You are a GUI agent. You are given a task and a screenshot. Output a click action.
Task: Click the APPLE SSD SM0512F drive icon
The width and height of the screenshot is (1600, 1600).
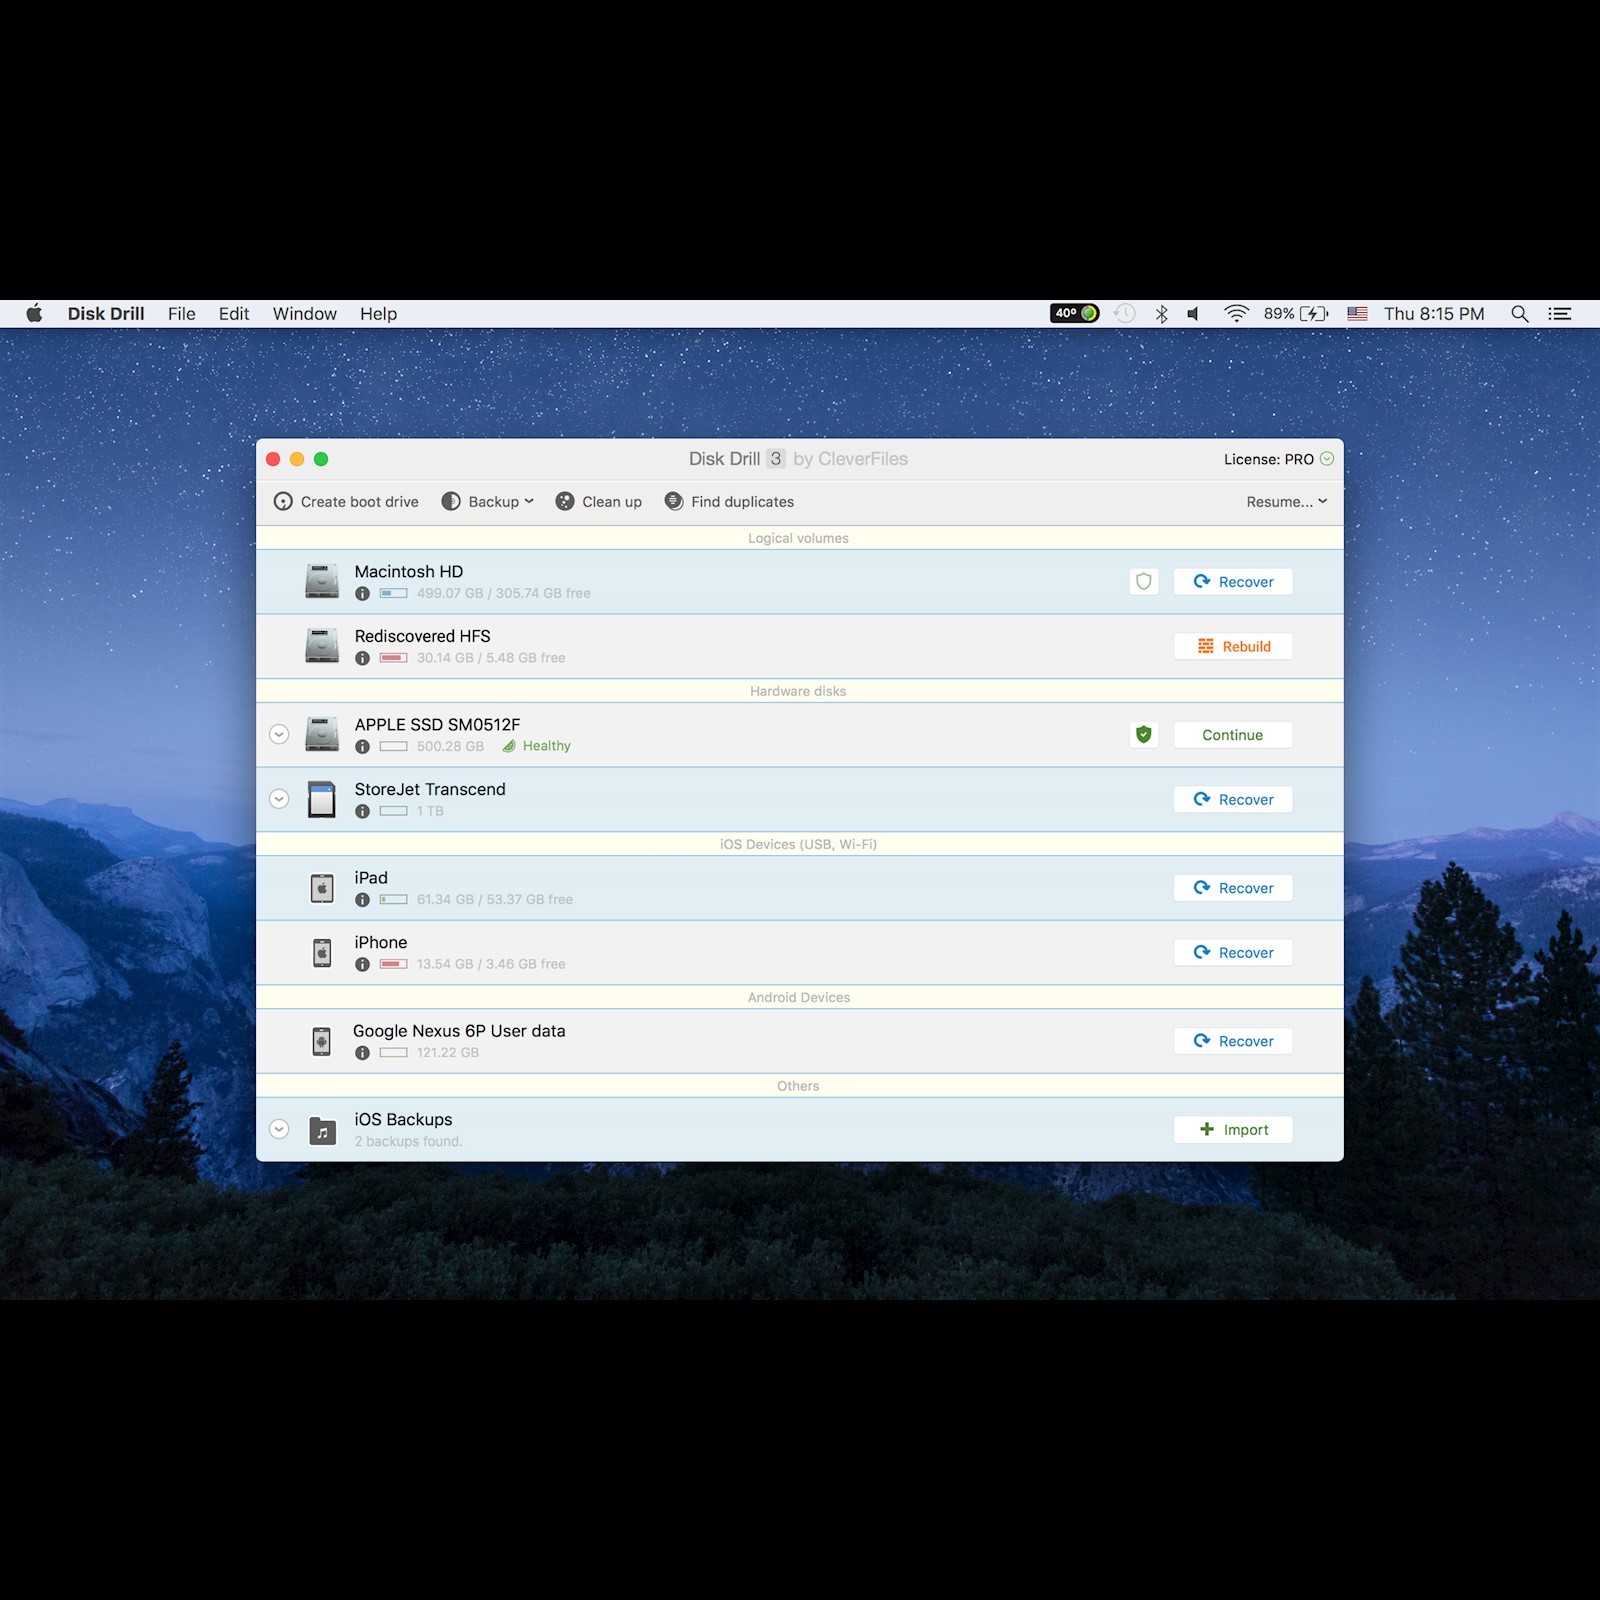tap(322, 734)
